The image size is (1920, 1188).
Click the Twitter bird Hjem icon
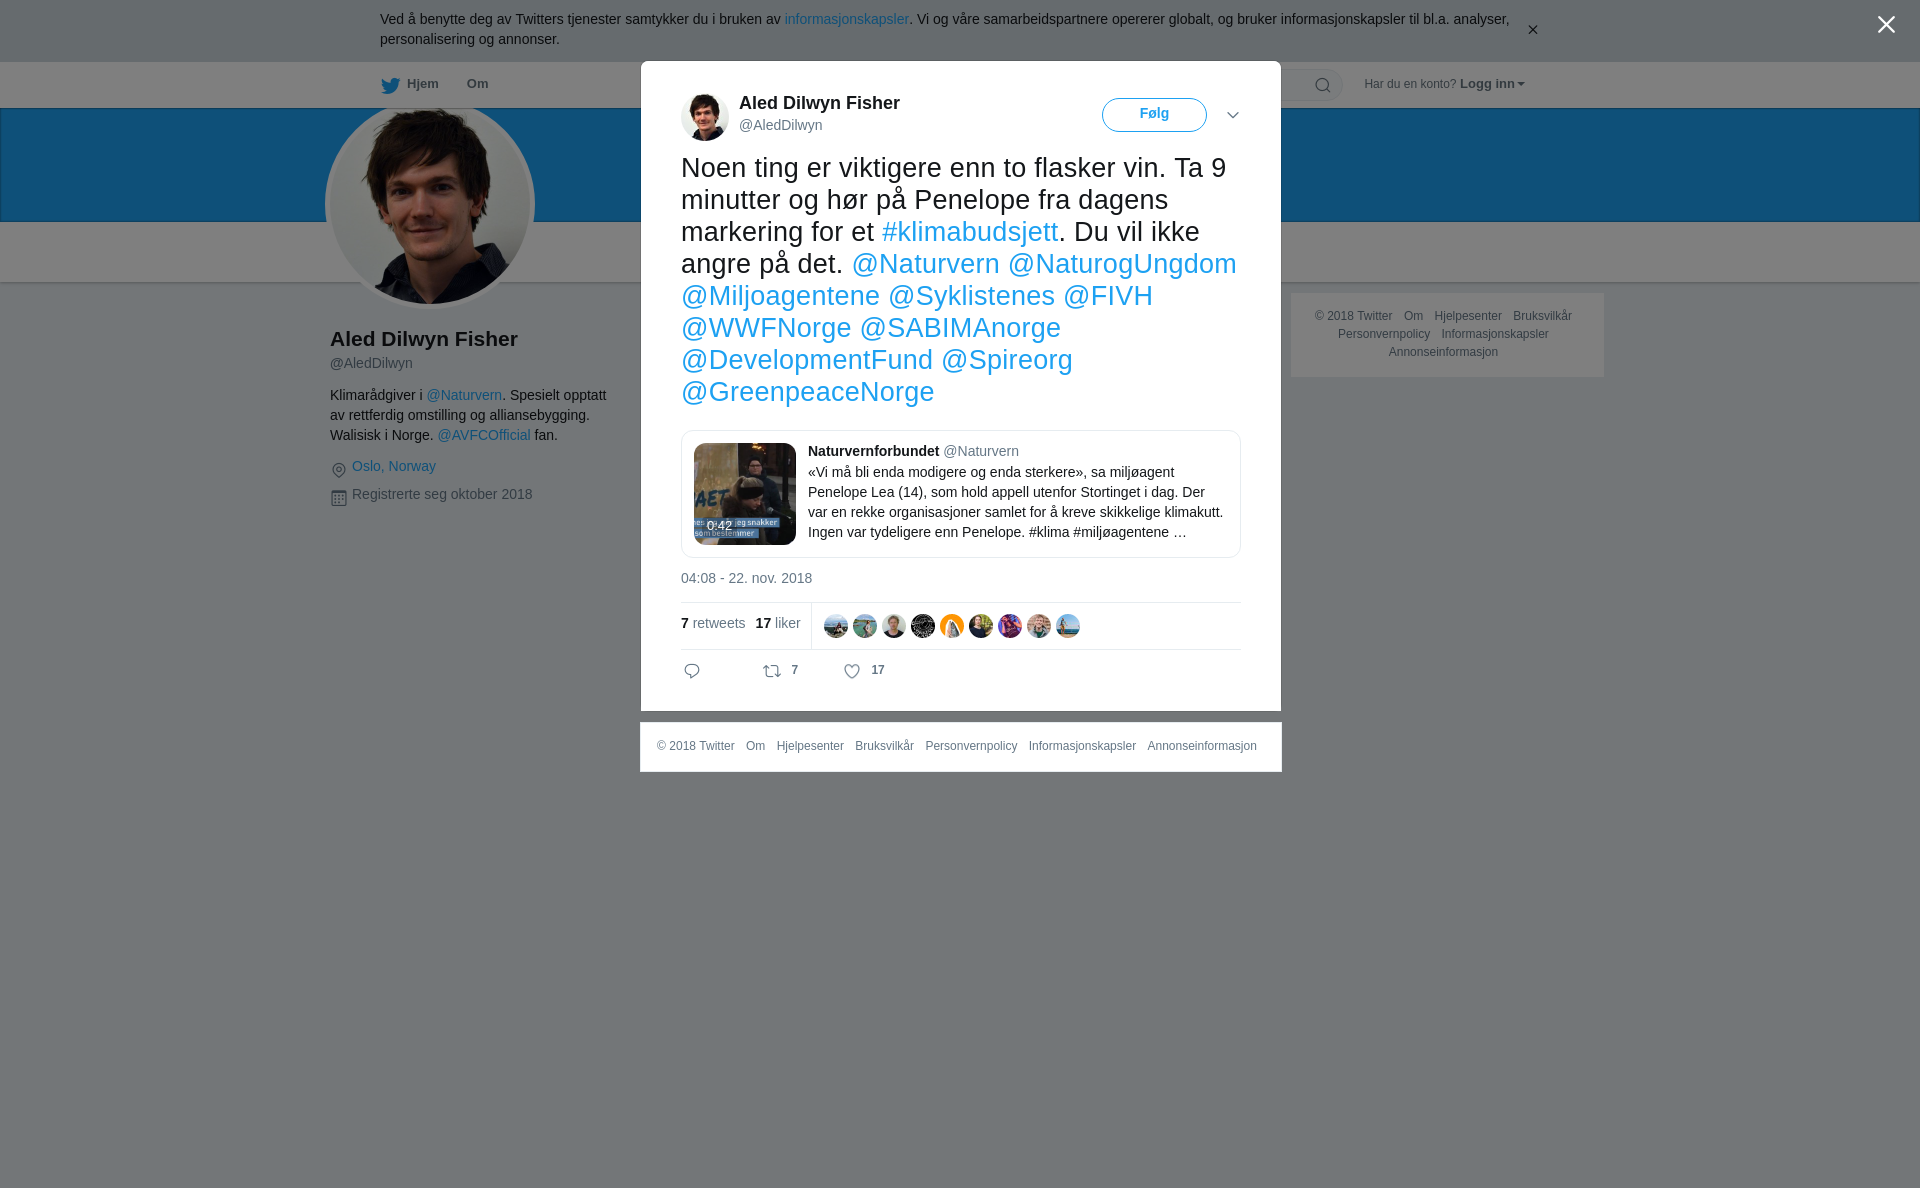pyautogui.click(x=390, y=85)
